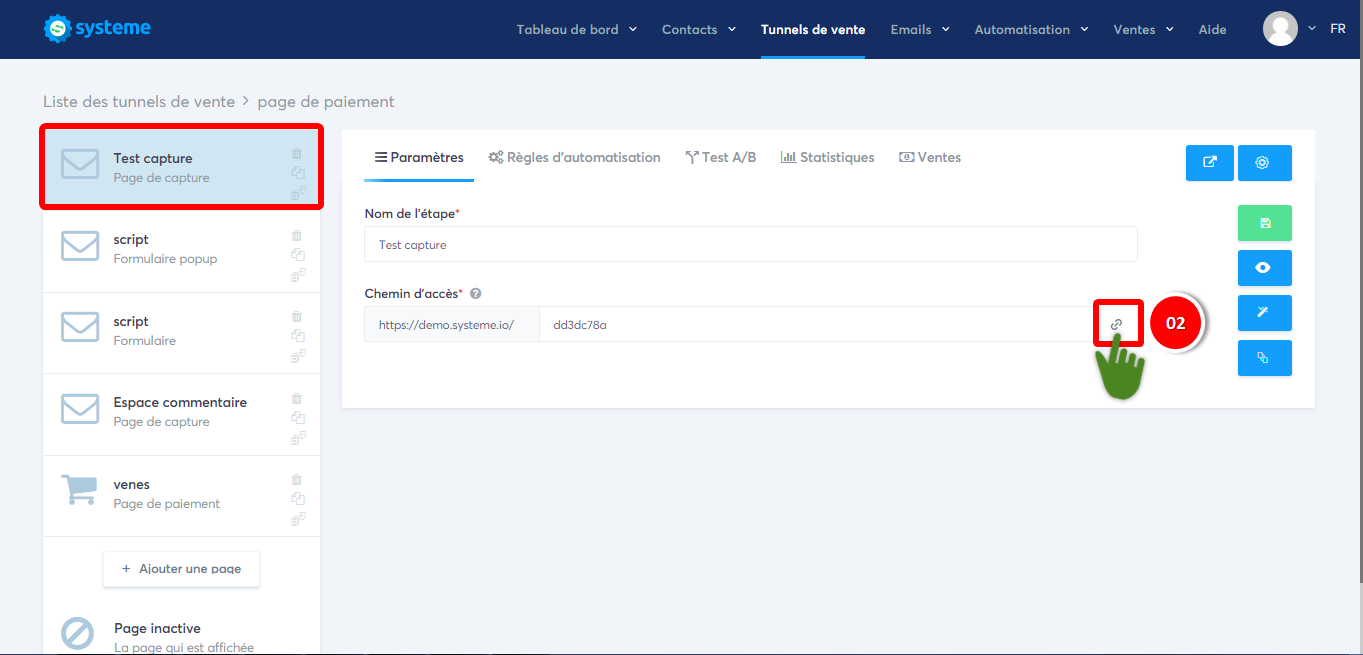Expand the Tableau de bord menu

click(577, 29)
